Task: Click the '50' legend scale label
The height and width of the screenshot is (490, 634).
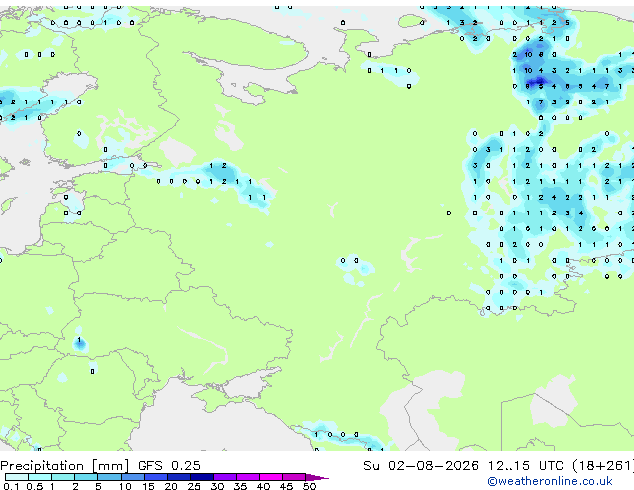Action: coord(309,486)
